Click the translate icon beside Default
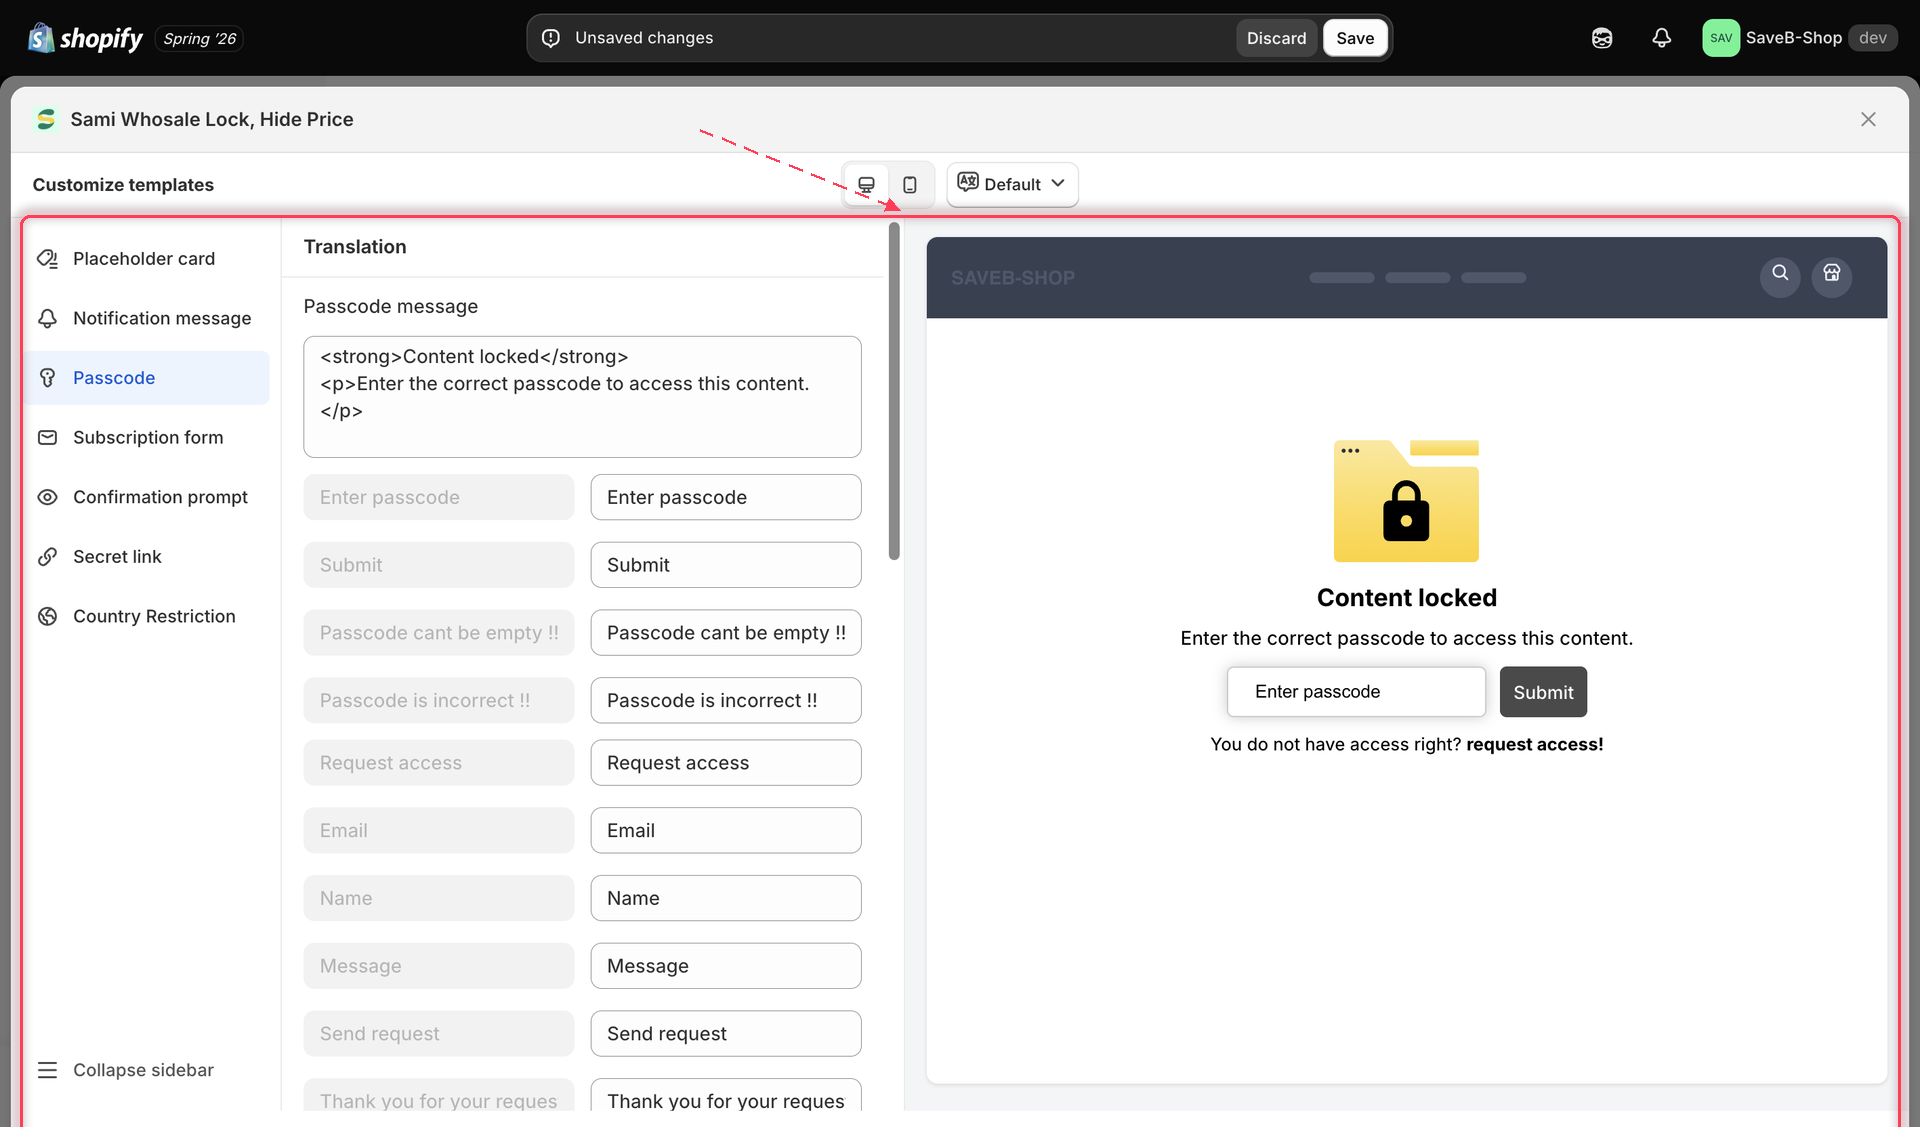 click(x=968, y=182)
